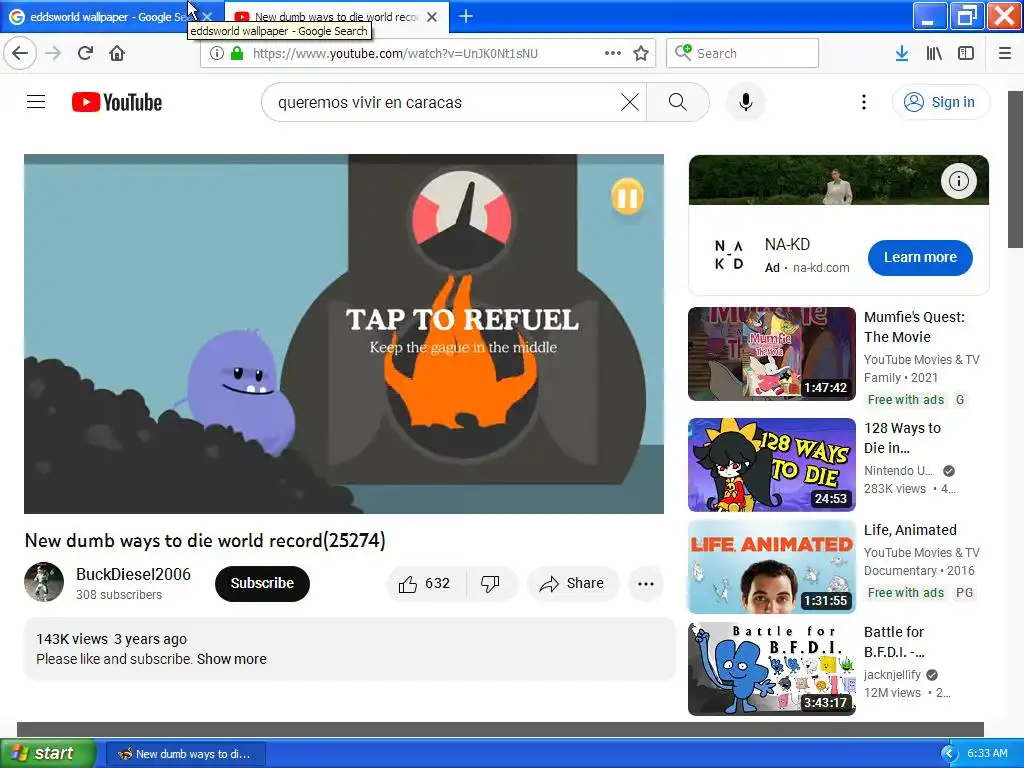This screenshot has height=768, width=1024.
Task: Close the eddsworld wallpaper tab
Action: click(x=207, y=16)
